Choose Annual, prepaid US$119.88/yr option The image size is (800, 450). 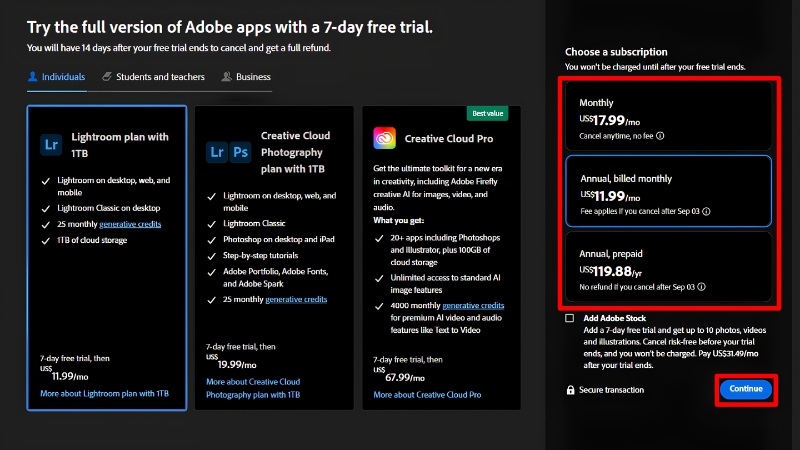click(668, 266)
